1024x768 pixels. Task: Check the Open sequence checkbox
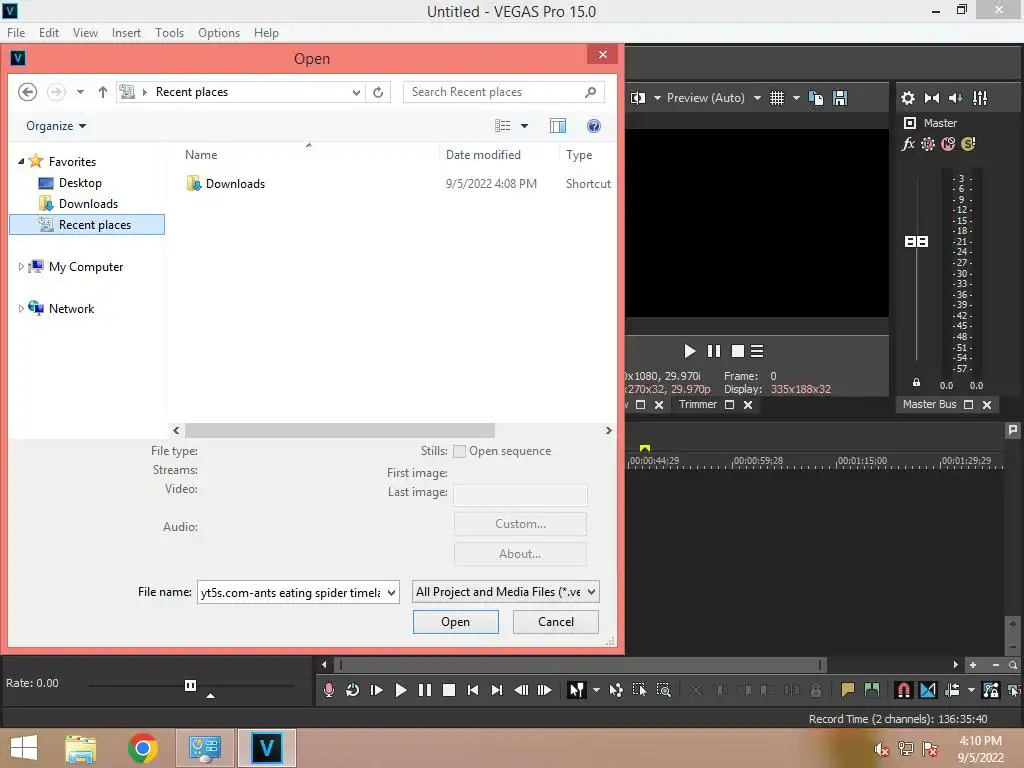459,451
